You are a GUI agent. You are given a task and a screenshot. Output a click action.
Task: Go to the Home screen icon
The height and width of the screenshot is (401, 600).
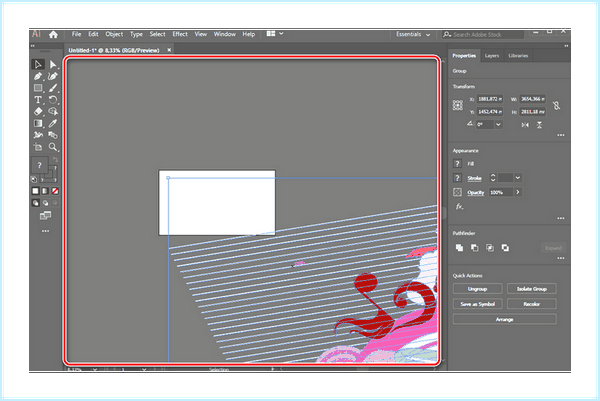pyautogui.click(x=53, y=34)
